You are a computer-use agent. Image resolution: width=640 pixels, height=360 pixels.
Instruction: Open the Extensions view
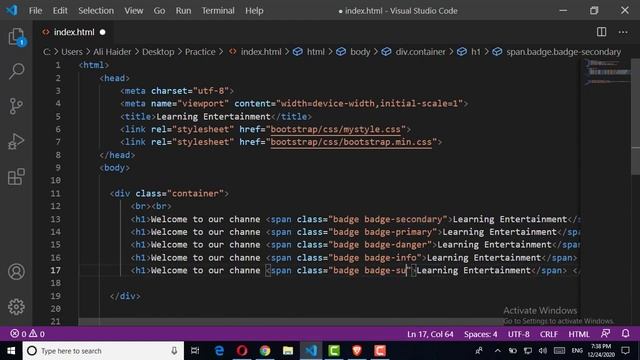click(16, 177)
